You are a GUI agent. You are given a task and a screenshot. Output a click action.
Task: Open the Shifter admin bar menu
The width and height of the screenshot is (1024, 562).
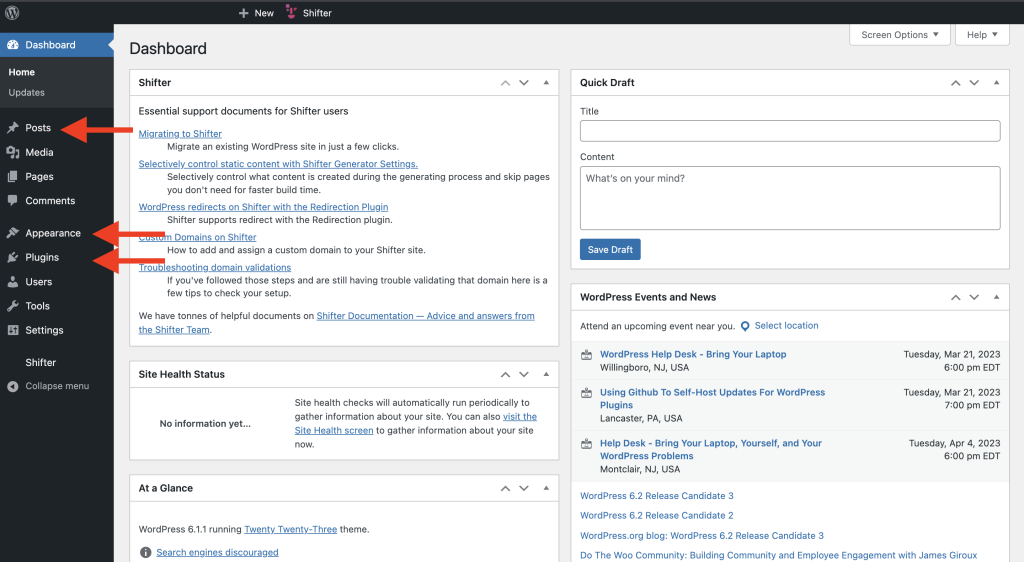click(309, 13)
